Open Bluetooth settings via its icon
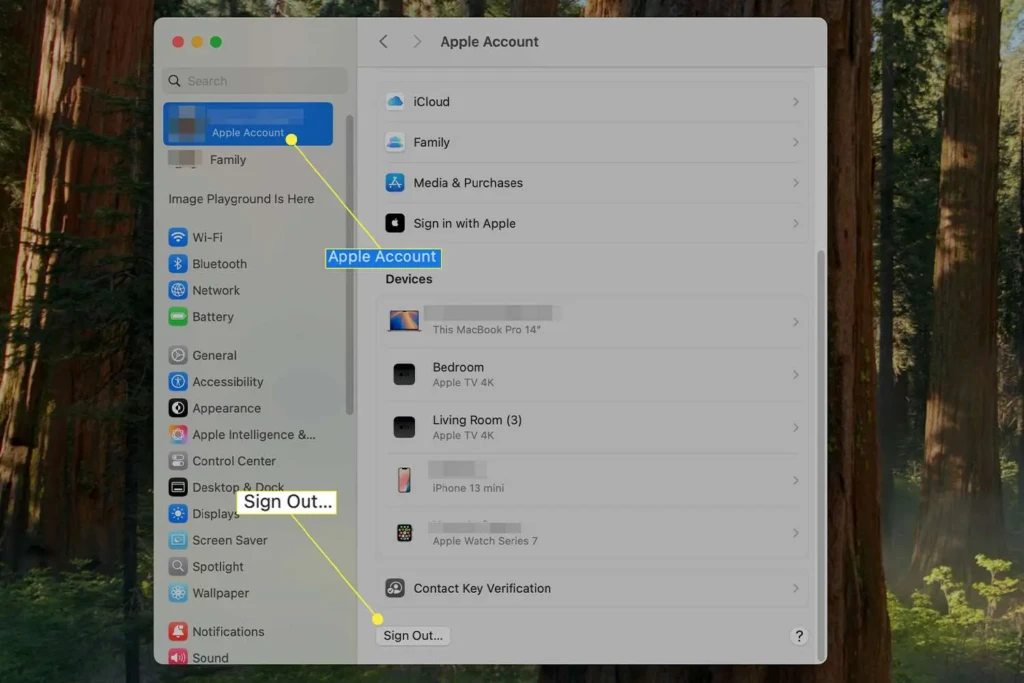 coord(178,264)
